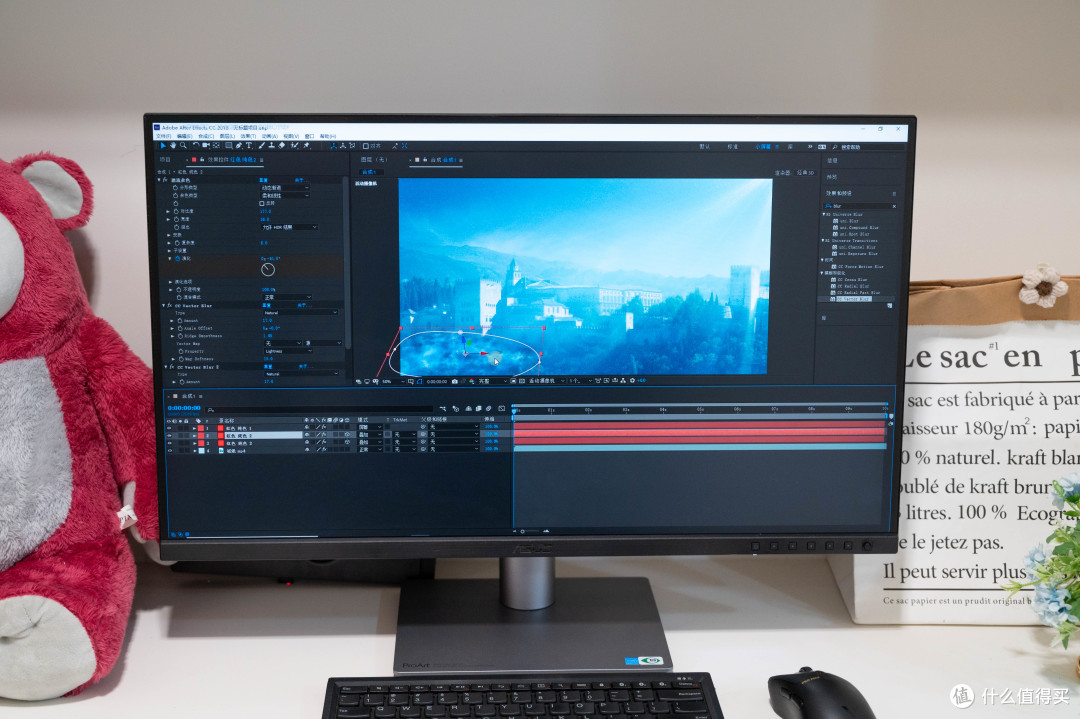Open the active camera view dropdown below viewer
This screenshot has width=1080, height=719.
pos(546,381)
